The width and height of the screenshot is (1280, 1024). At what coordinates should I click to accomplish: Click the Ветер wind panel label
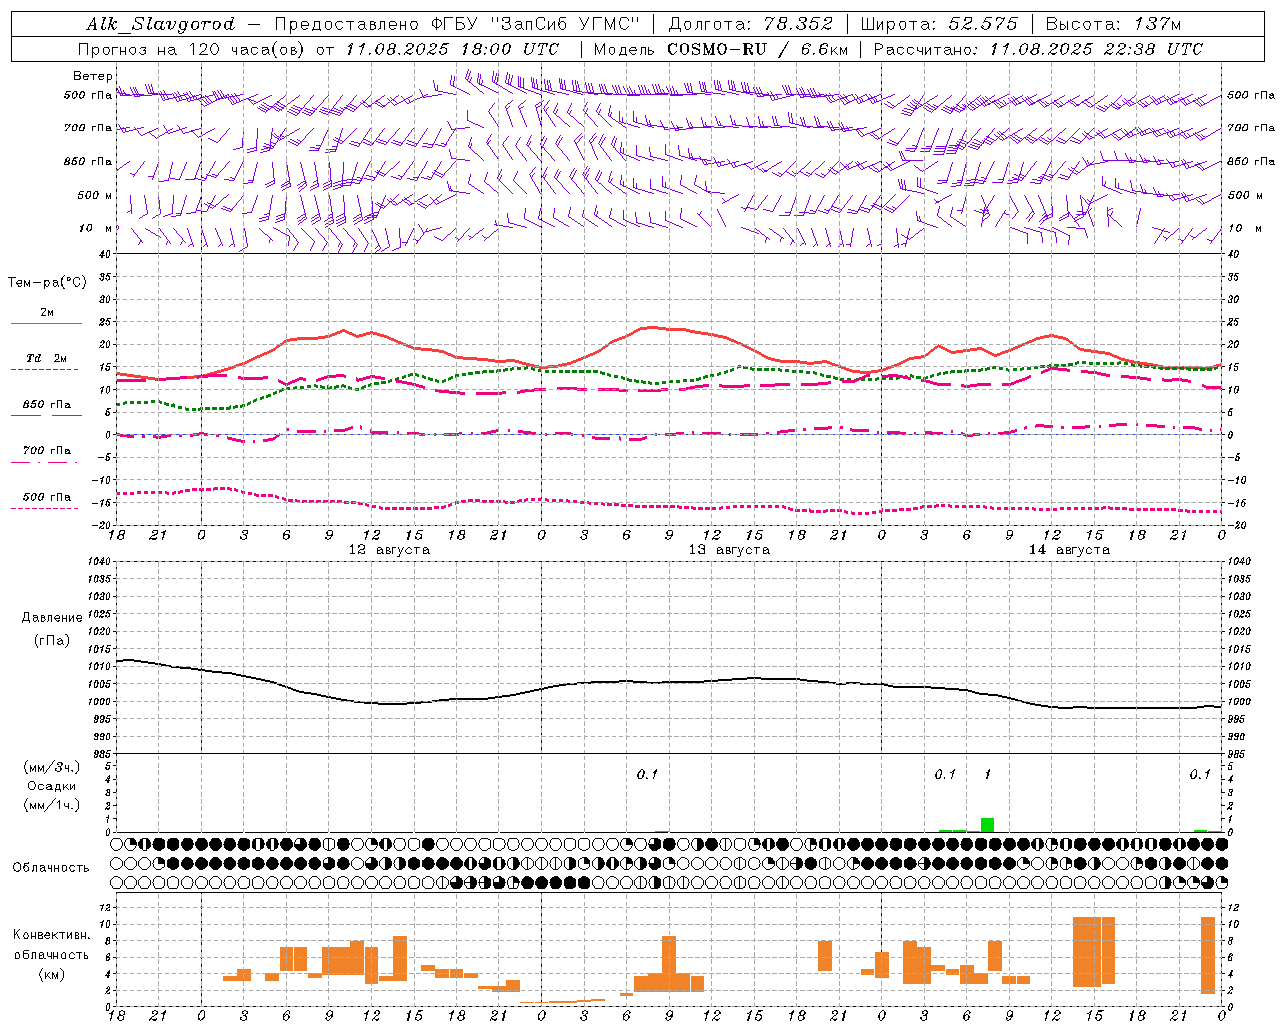93,76
